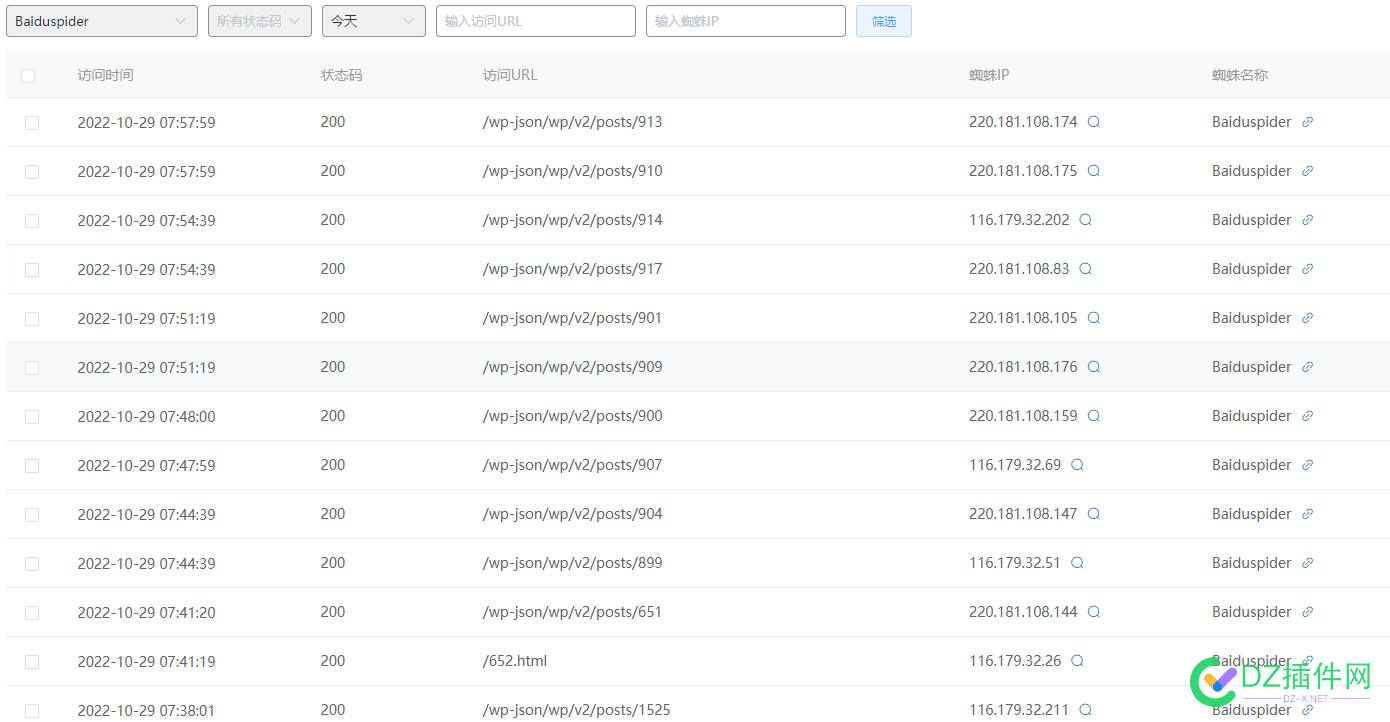This screenshot has width=1390, height=722.
Task: Check the row for /wp-json/wp/v2/posts/913
Action: [32, 123]
